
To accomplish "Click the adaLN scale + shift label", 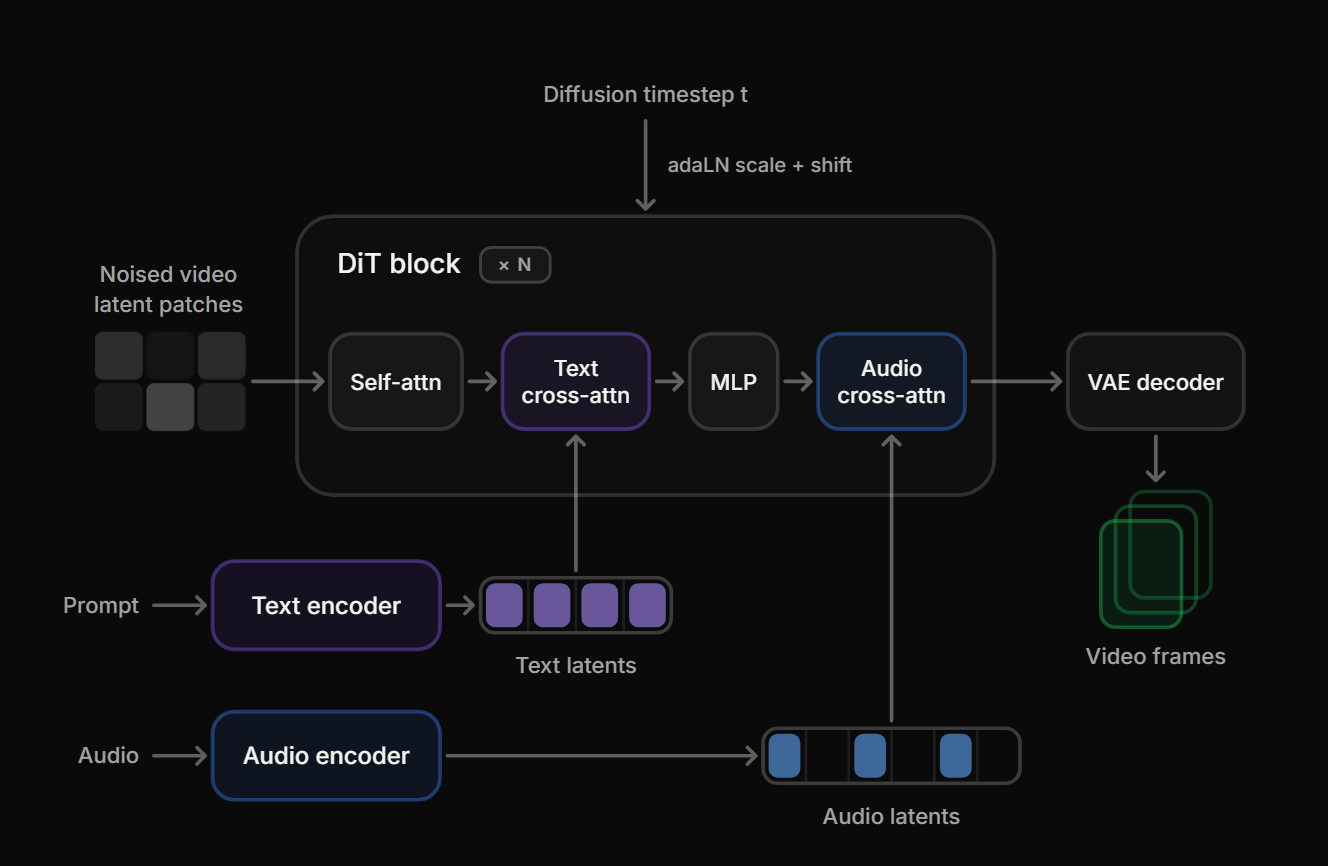I will pyautogui.click(x=760, y=165).
